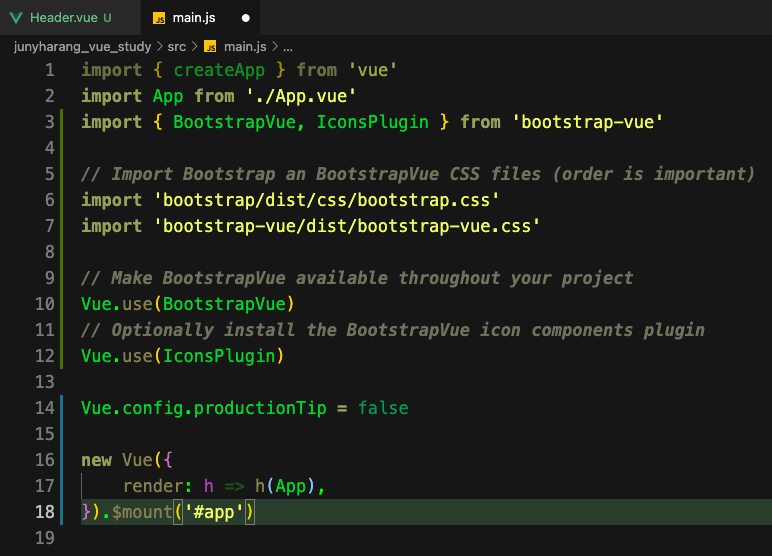Click the unsaved dot on main.js tab
772x556 pixels.
246,18
